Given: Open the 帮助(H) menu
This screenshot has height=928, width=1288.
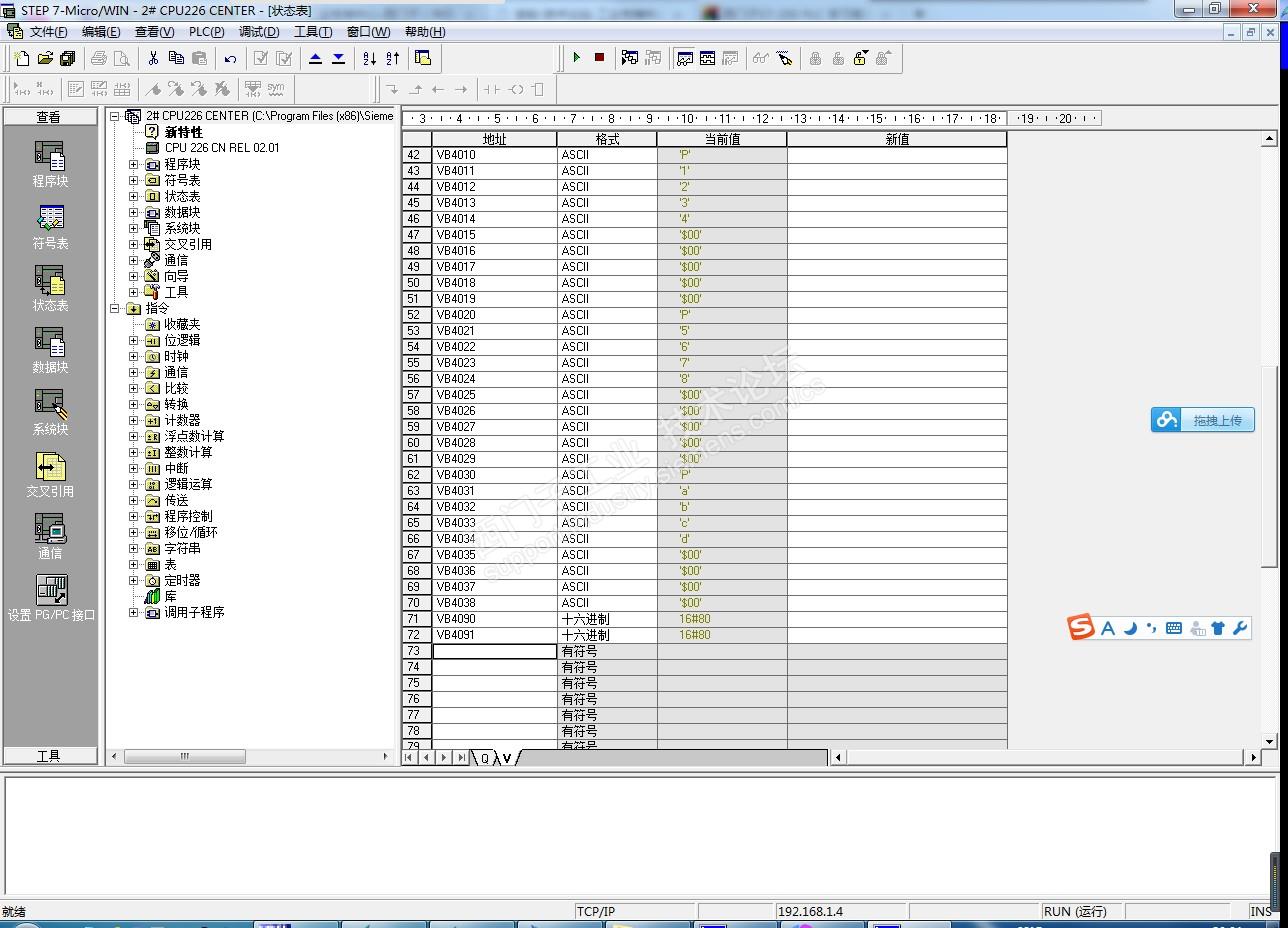Looking at the screenshot, I should [x=425, y=32].
